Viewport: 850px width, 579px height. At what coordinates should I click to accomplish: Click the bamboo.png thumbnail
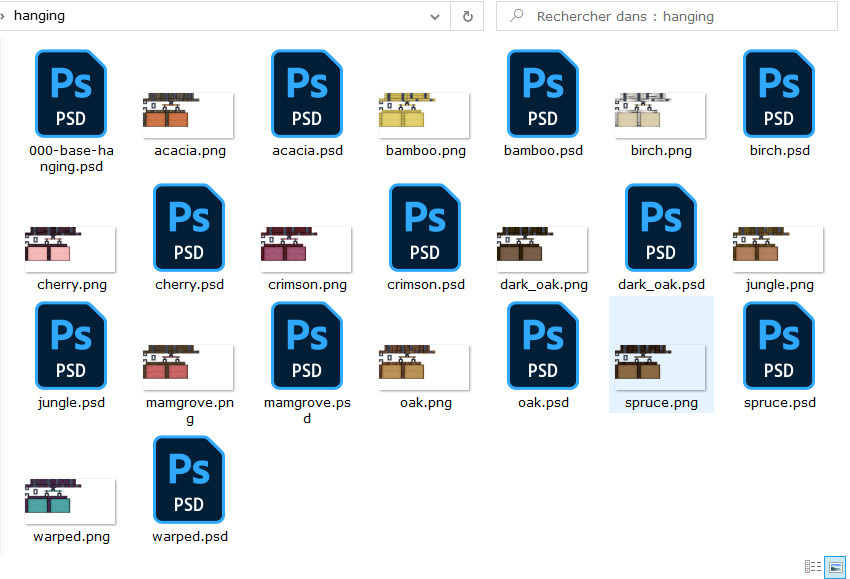click(x=425, y=114)
